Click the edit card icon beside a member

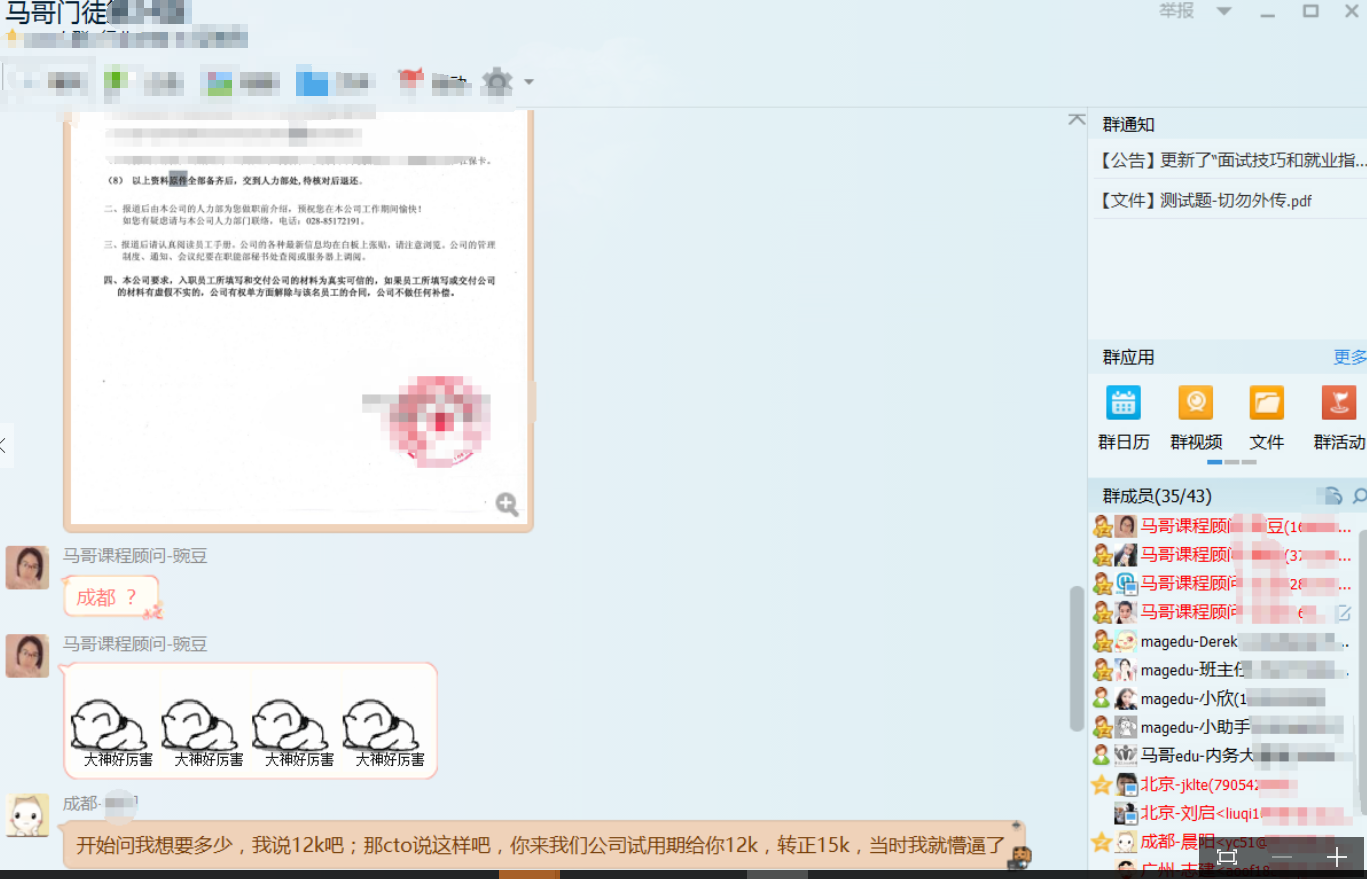1344,613
